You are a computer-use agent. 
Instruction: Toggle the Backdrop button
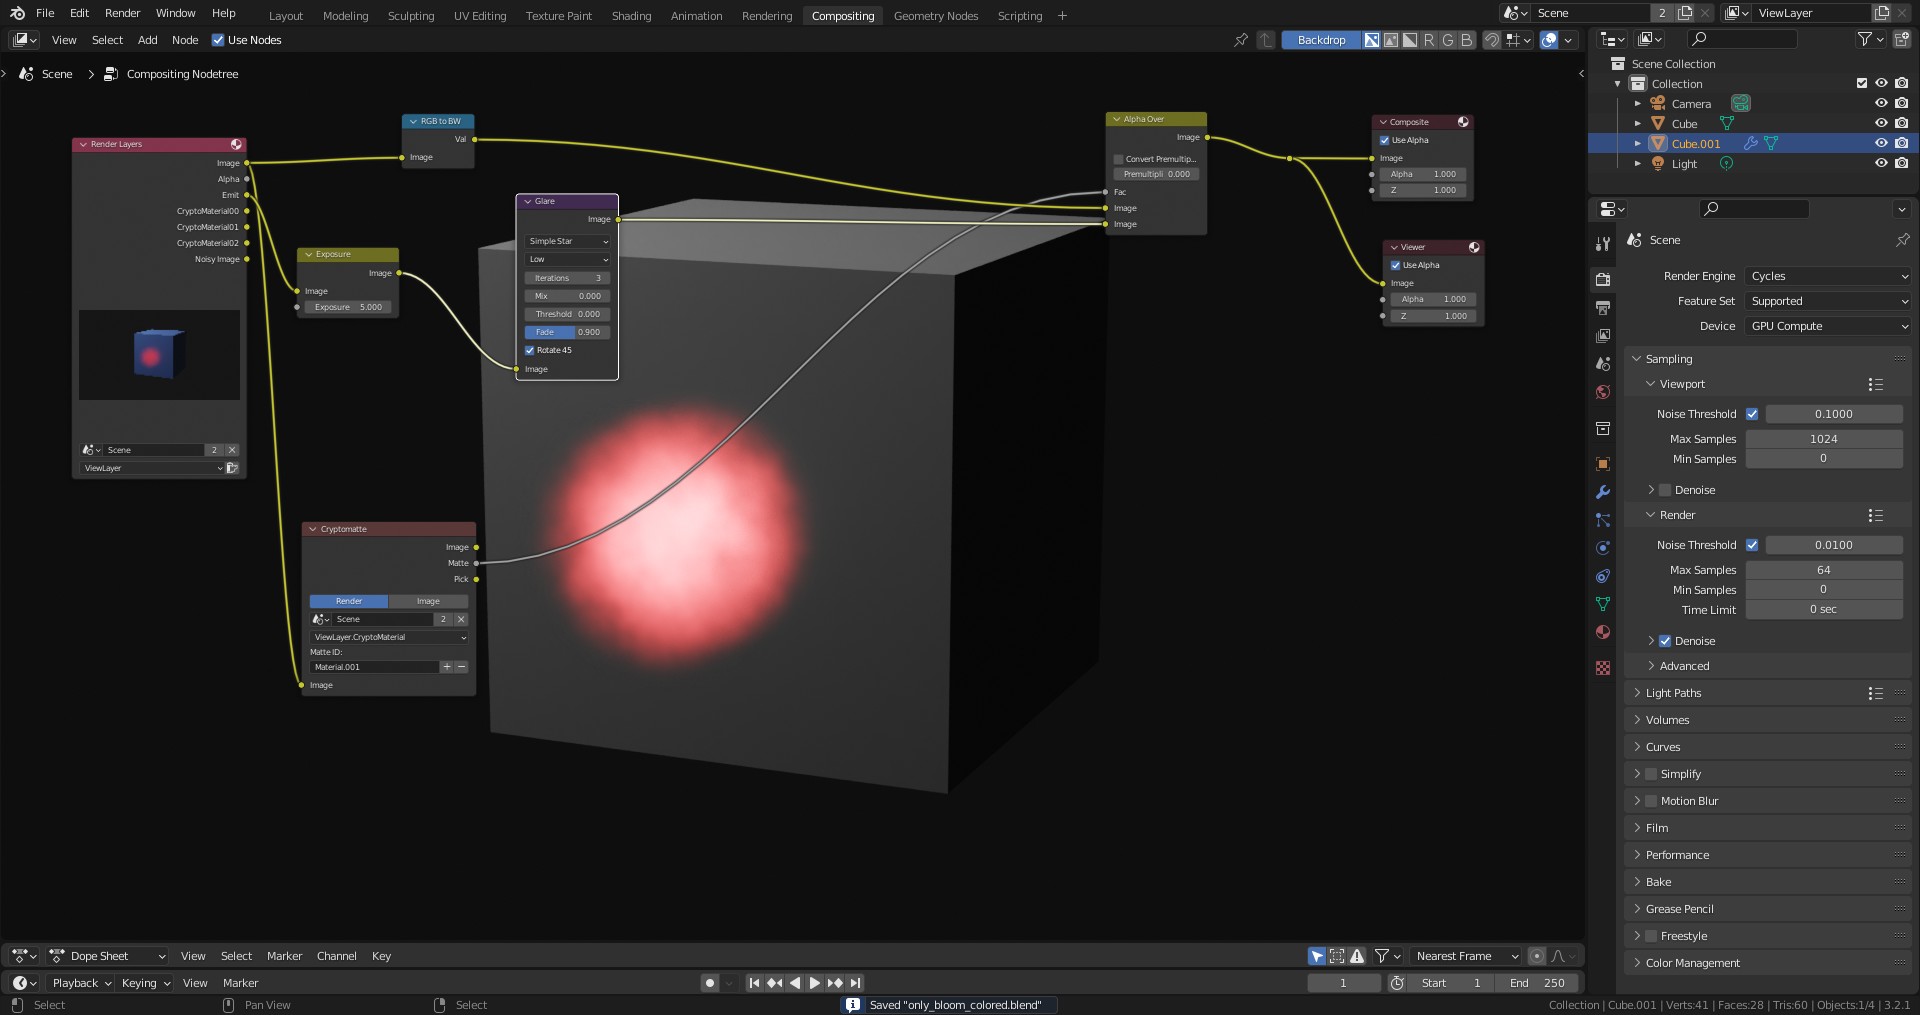(1321, 40)
